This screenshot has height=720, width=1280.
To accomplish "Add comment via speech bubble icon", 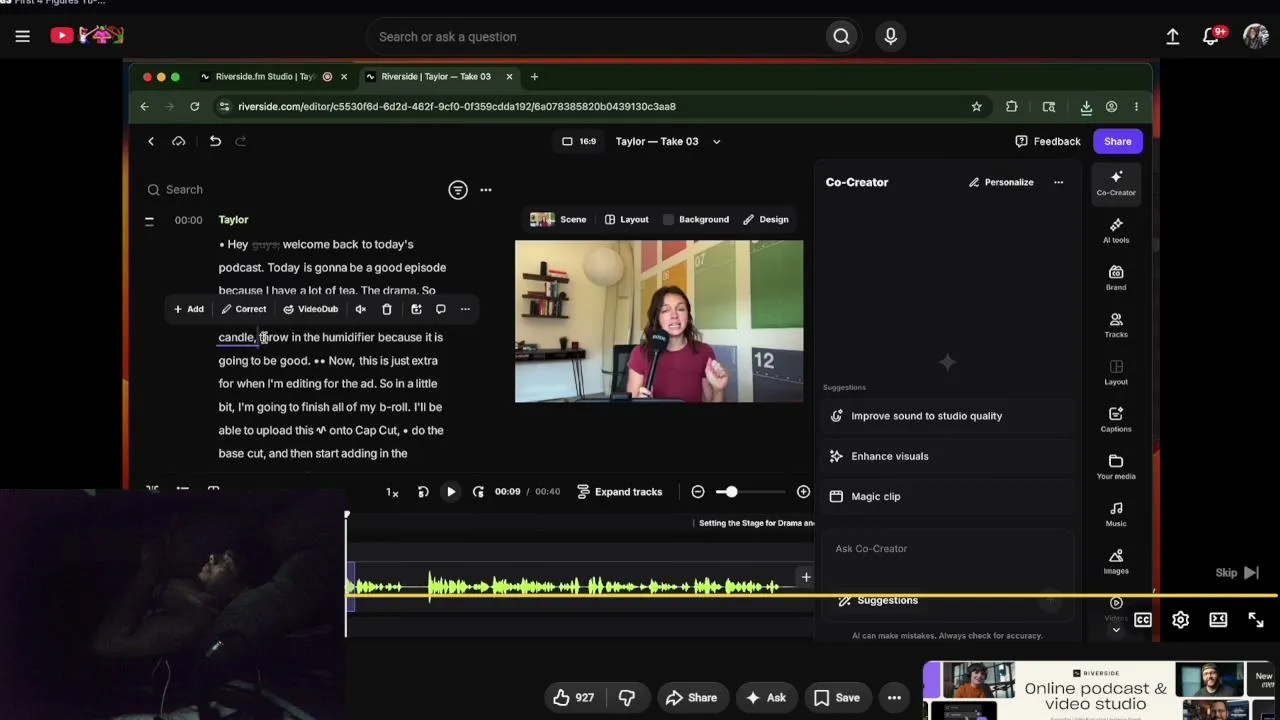I will 440,309.
